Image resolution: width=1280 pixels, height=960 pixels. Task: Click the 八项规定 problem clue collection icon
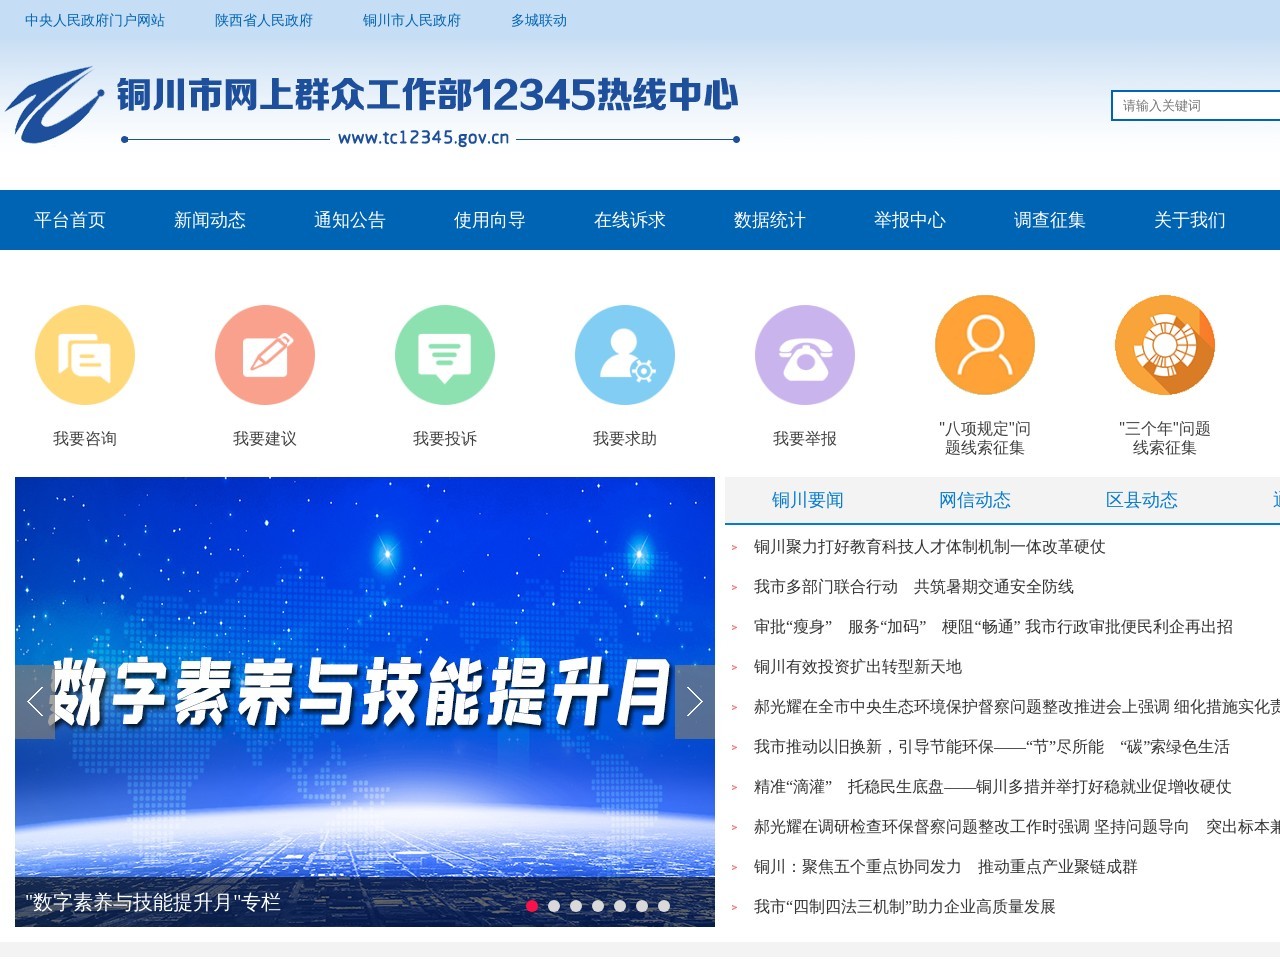(984, 344)
